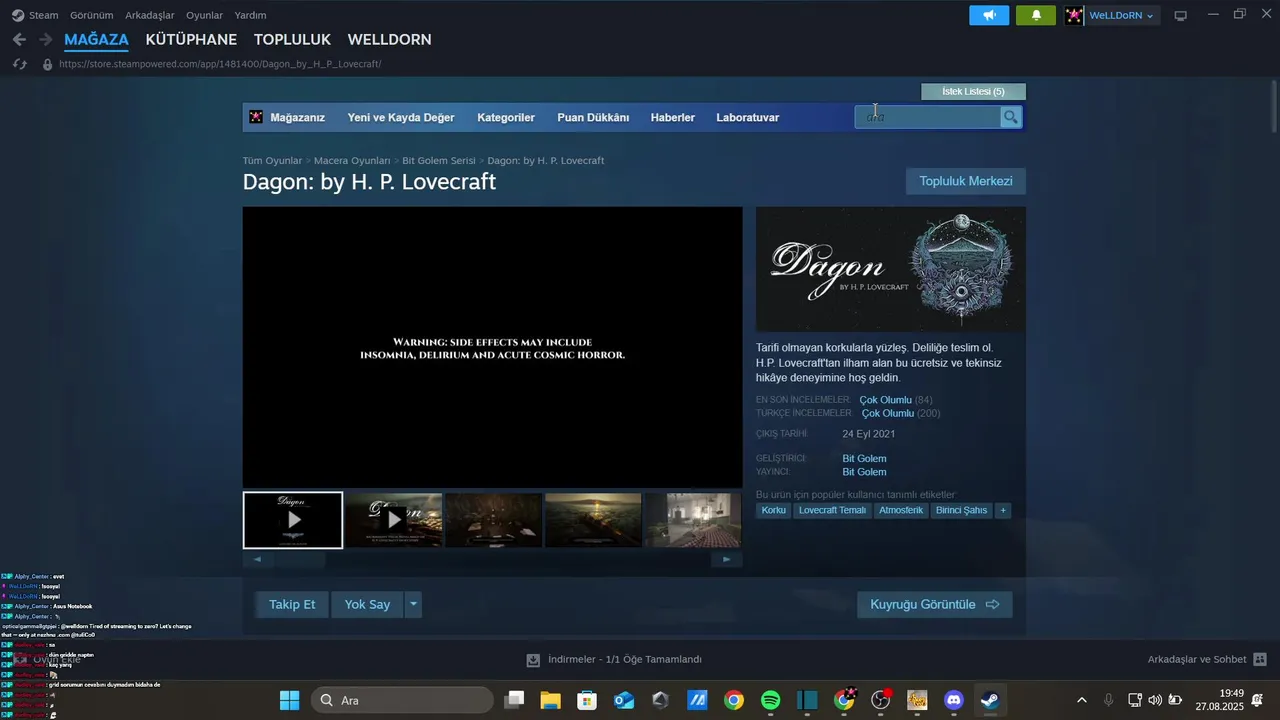
Task: Show more tags with the plus button
Action: [1003, 511]
